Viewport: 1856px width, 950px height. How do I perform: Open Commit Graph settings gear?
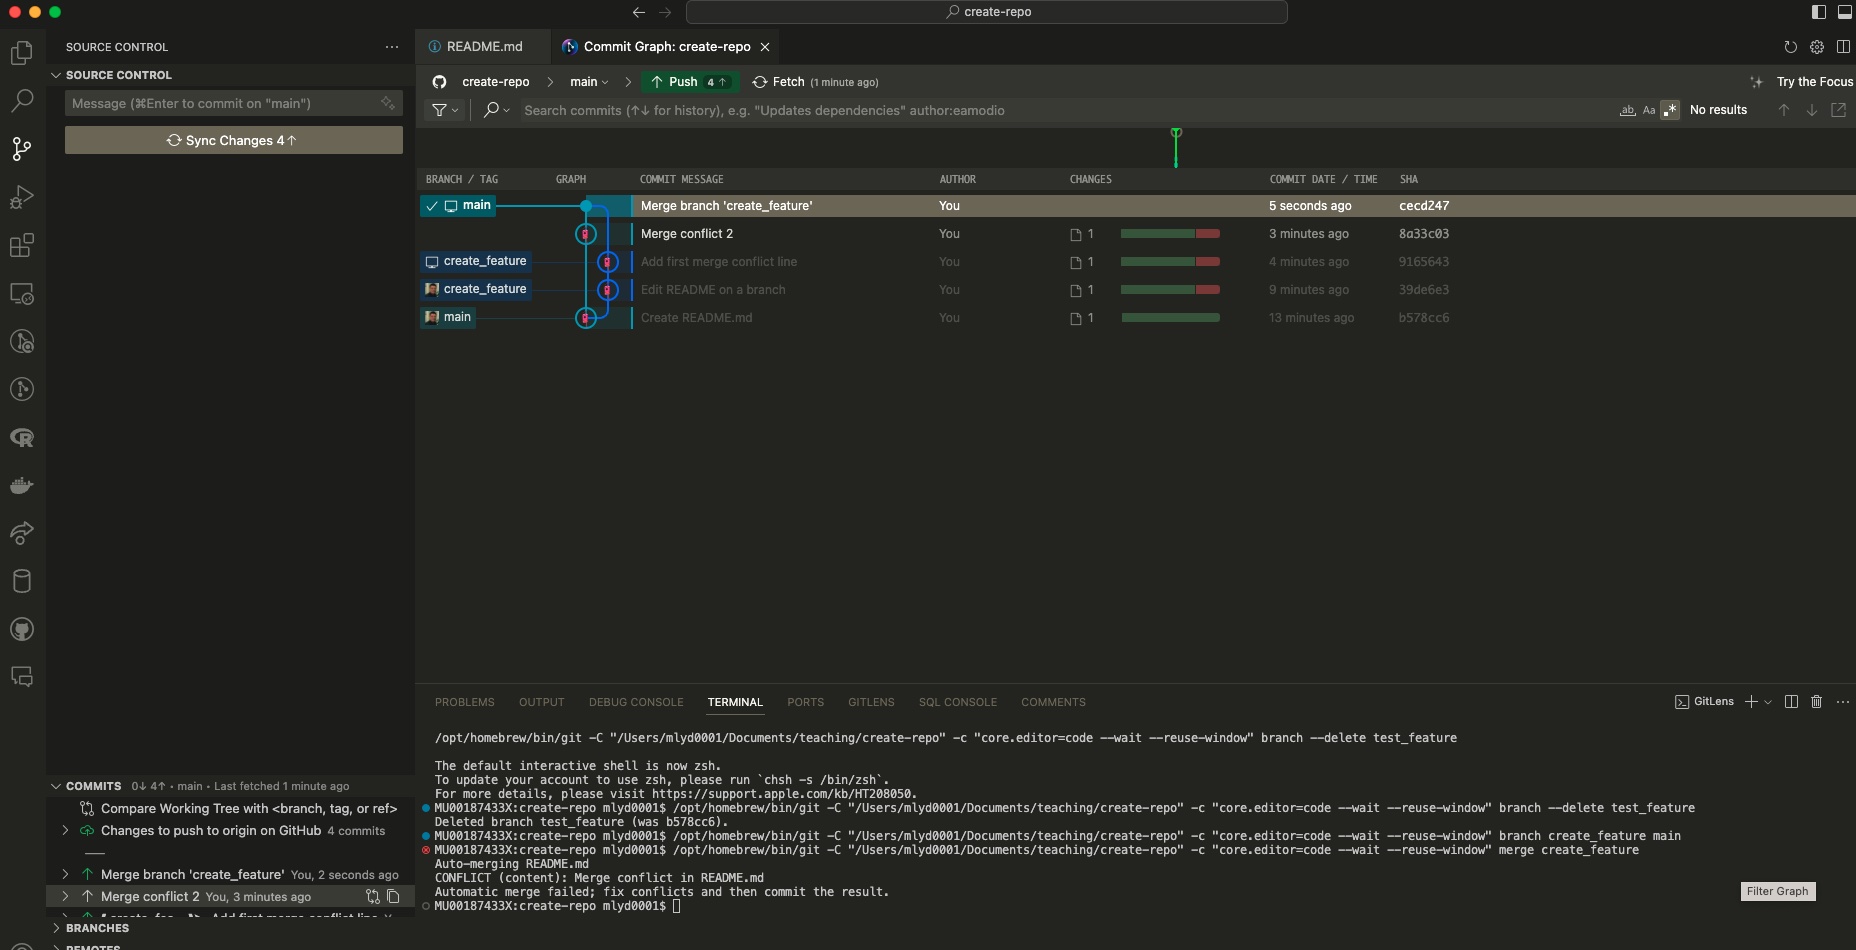(1817, 47)
